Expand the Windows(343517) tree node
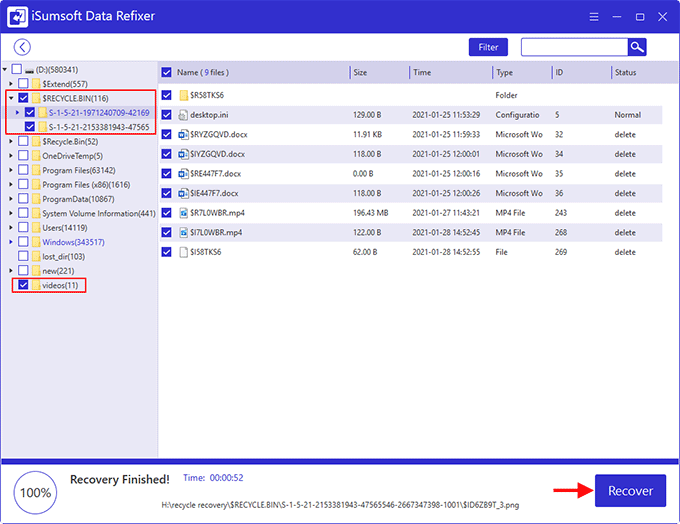 tap(11, 242)
